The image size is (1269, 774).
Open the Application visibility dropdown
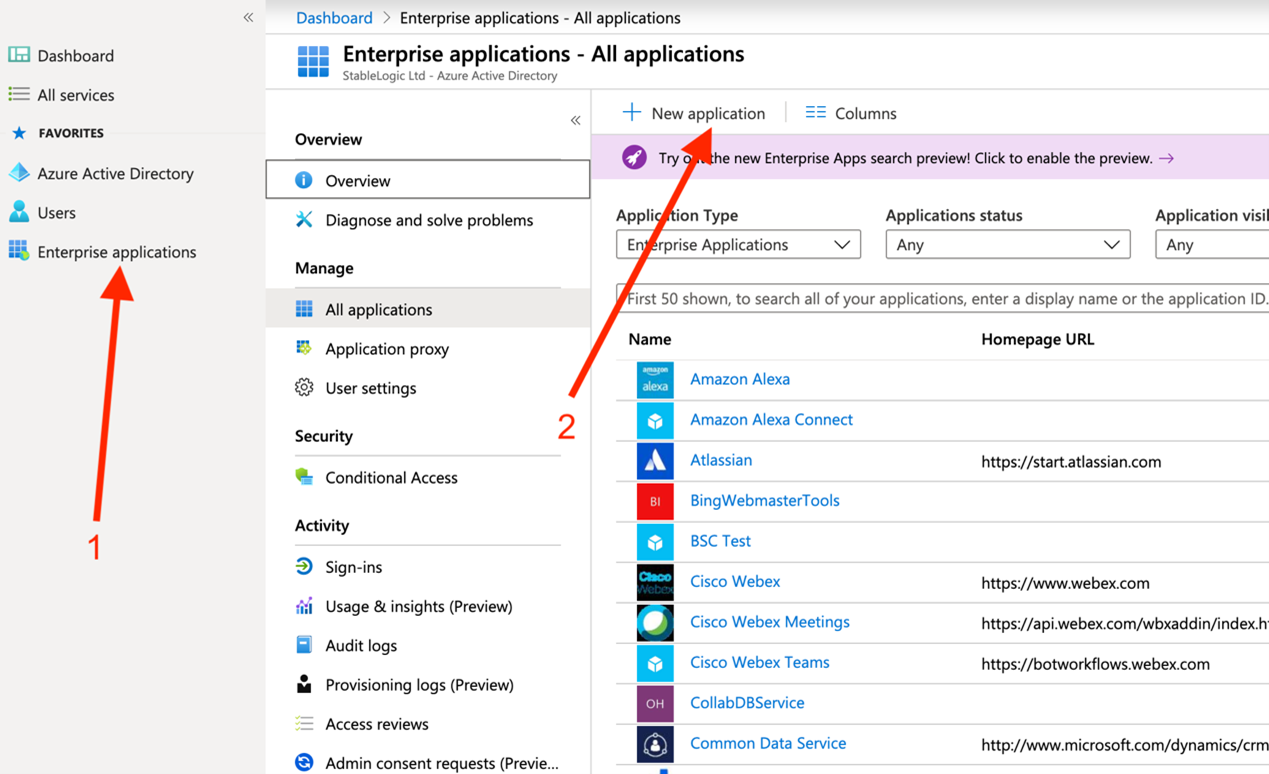[1212, 244]
